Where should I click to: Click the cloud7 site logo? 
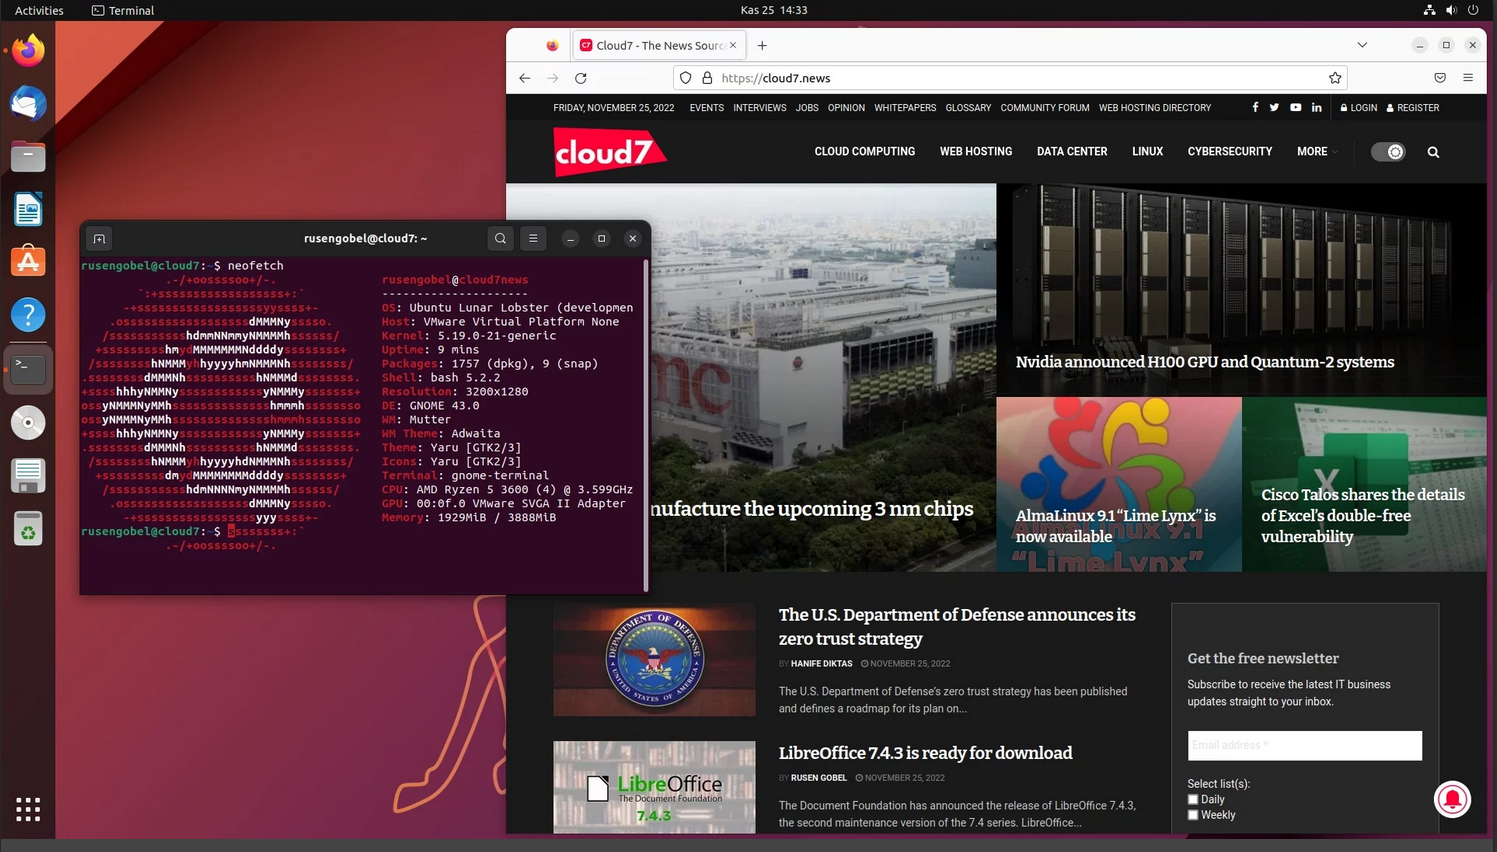(610, 152)
